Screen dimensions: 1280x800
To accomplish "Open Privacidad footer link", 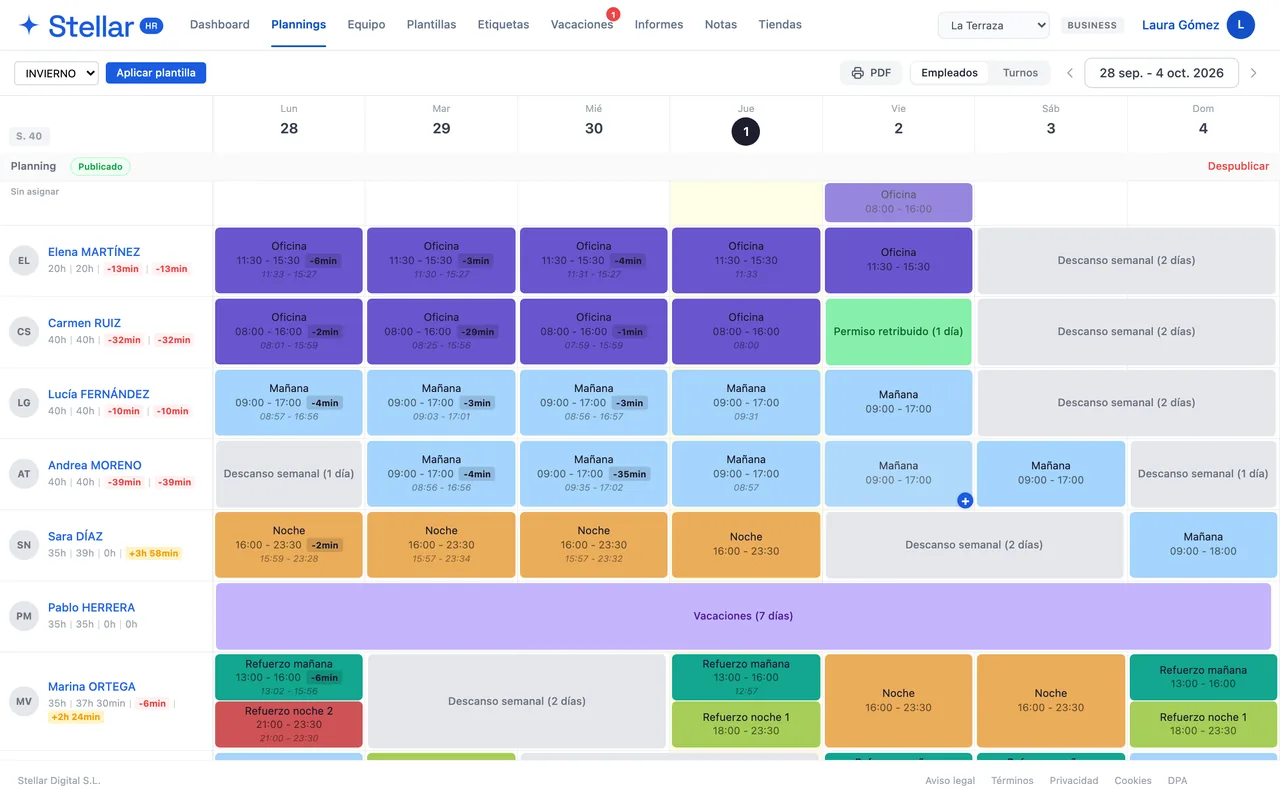I will pyautogui.click(x=1074, y=780).
